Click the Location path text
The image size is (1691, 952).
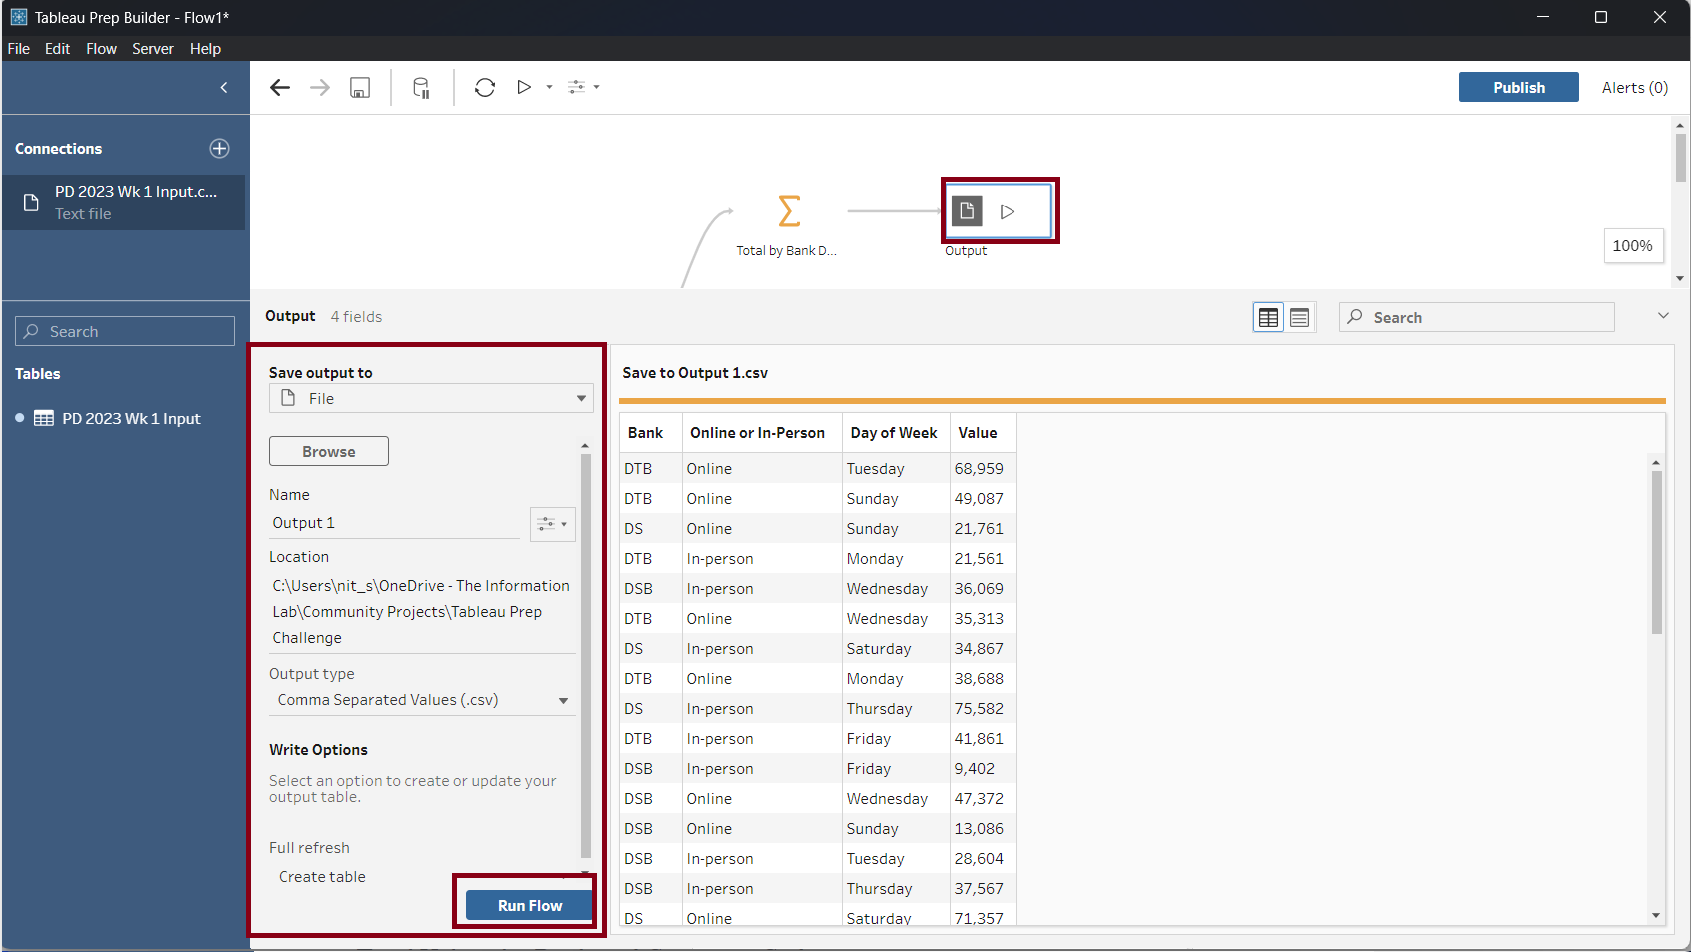(421, 612)
